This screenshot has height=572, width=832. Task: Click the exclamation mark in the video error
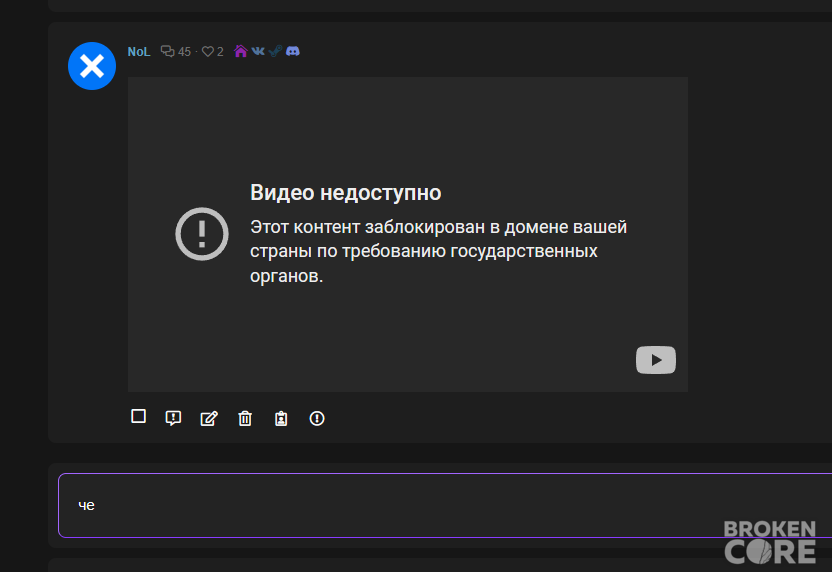(x=202, y=234)
